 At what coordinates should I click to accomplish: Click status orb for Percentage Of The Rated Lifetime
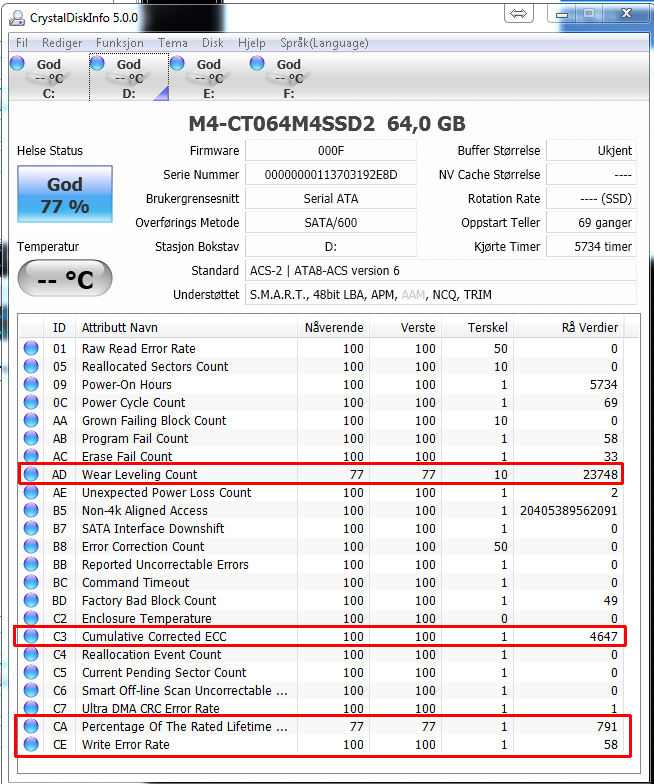[31, 726]
